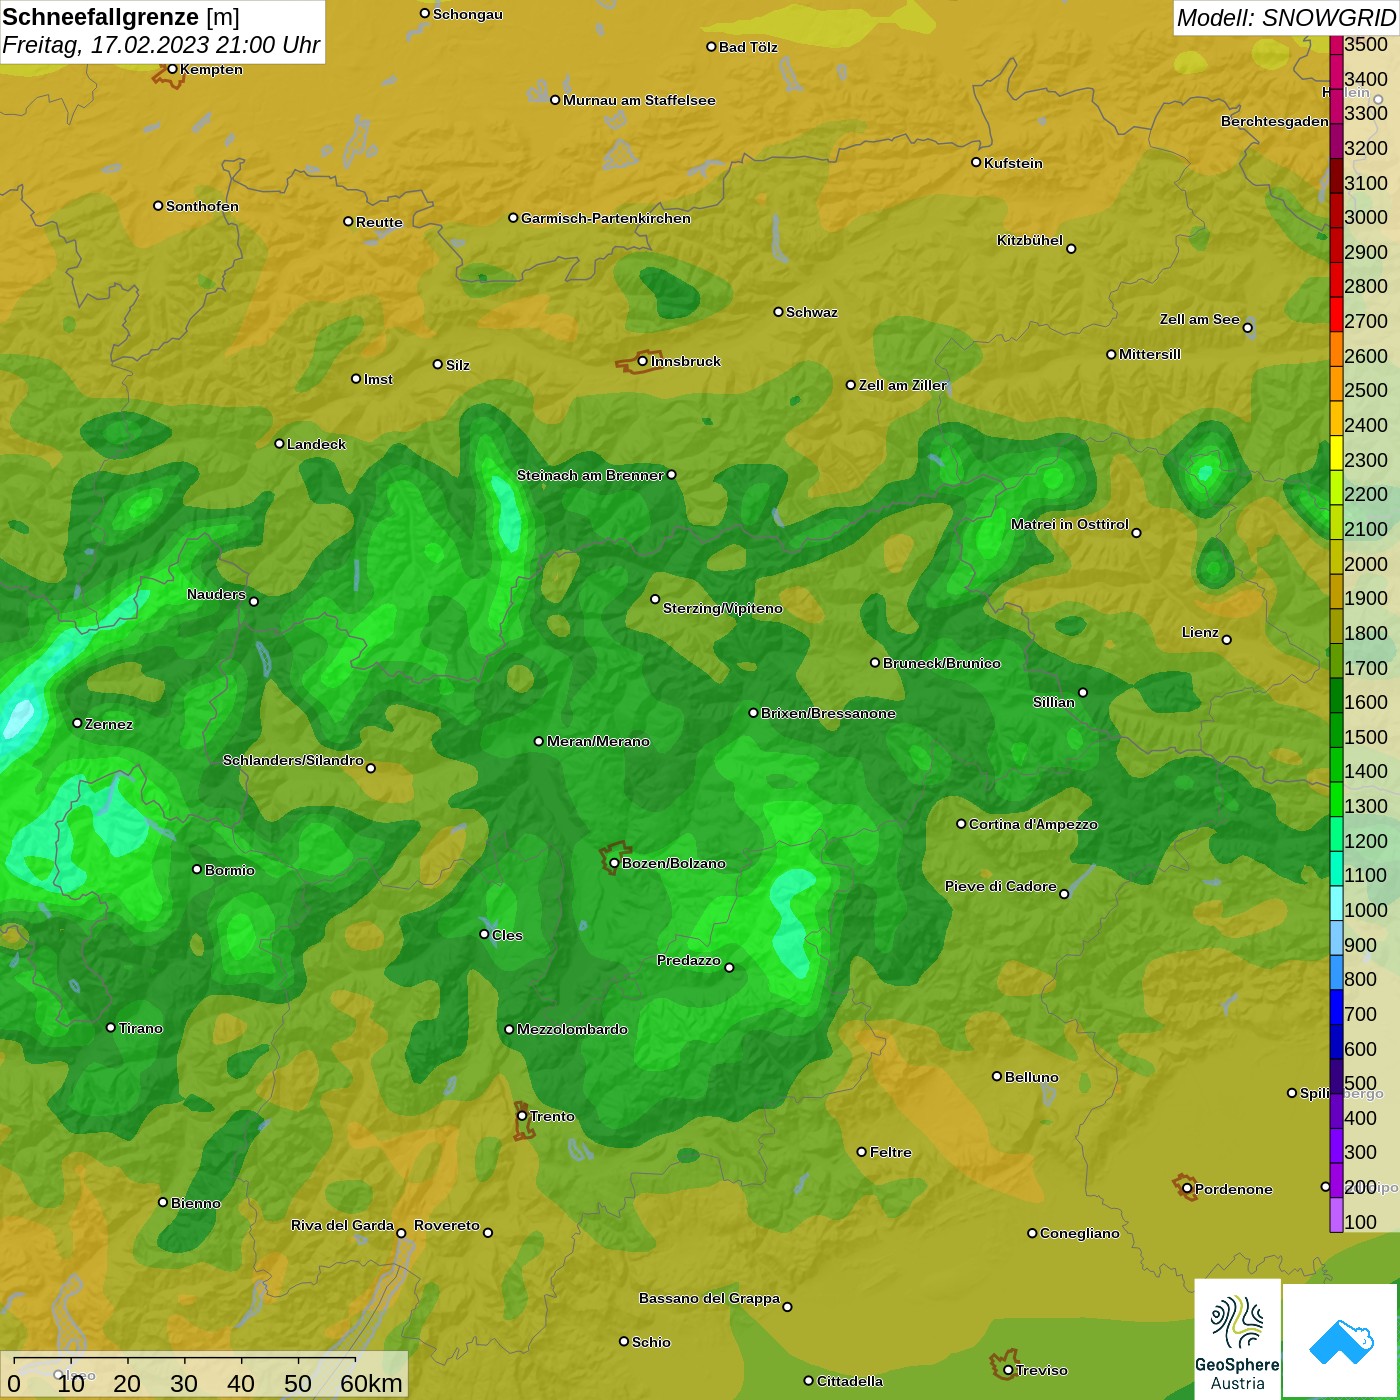Click the Belluno marker dot
The image size is (1400, 1400).
pyautogui.click(x=997, y=1076)
